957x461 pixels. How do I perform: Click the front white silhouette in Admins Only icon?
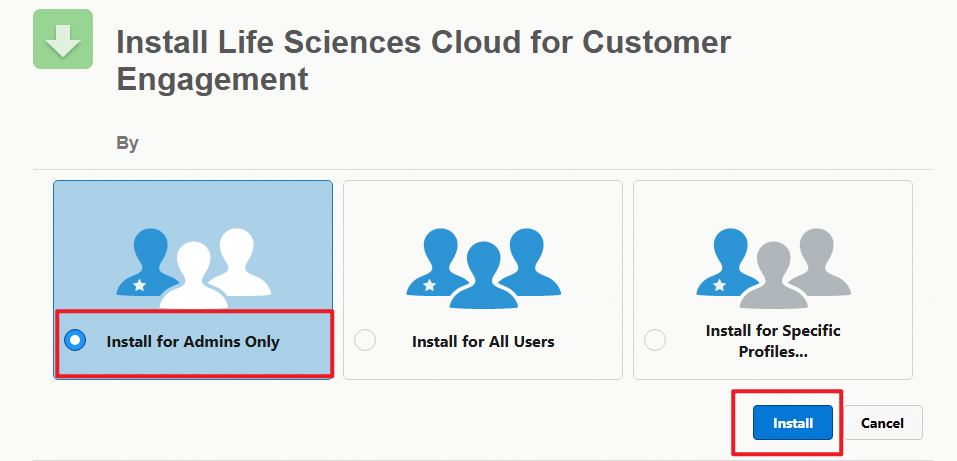pos(193,275)
